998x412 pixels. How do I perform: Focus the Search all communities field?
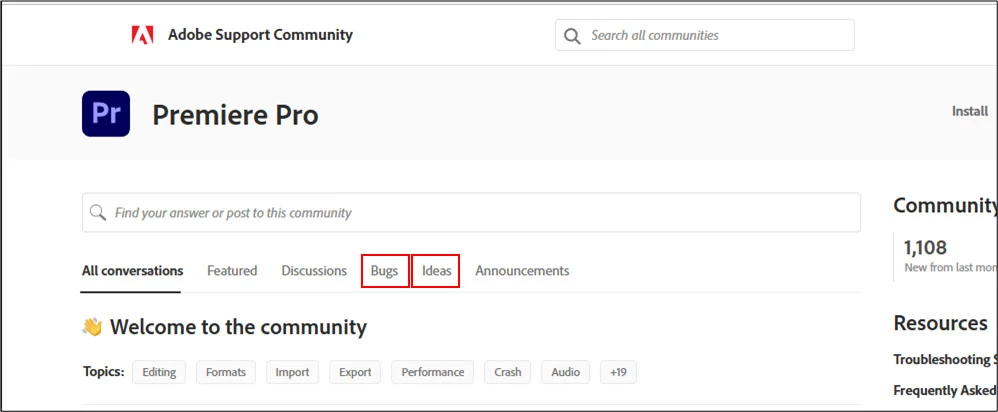[705, 35]
